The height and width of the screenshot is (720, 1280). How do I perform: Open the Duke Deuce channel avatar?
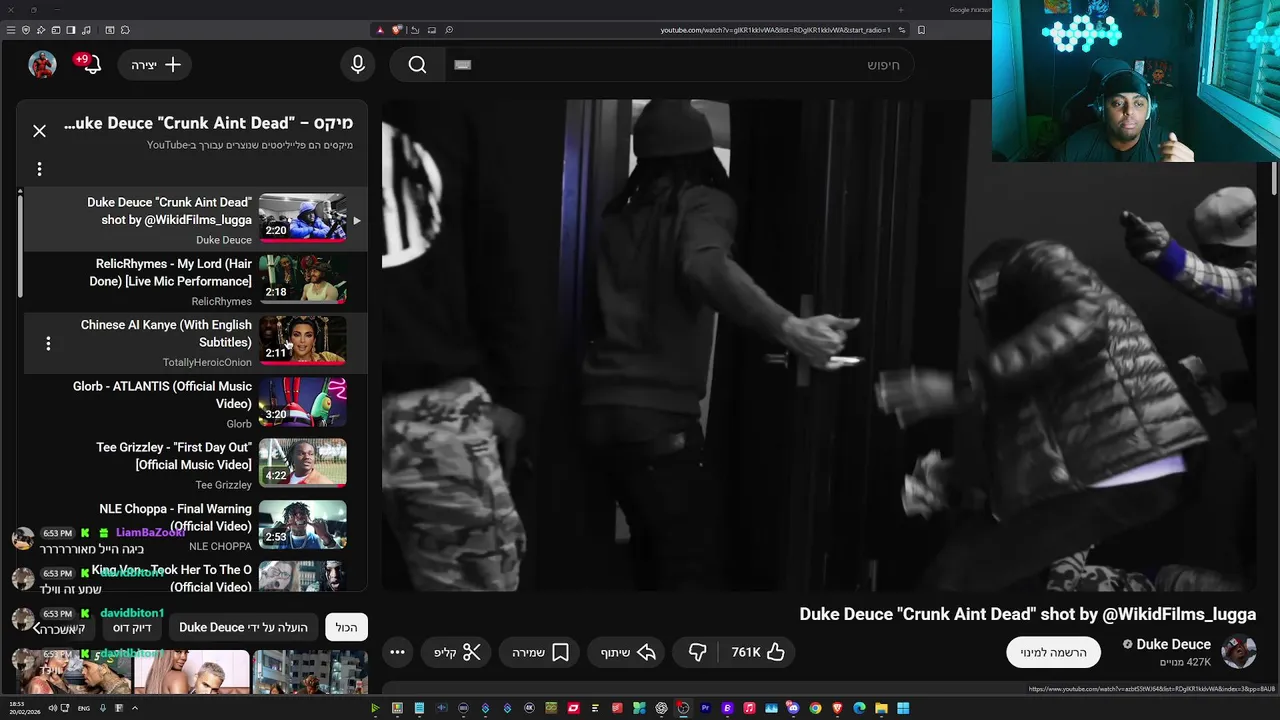point(1239,652)
